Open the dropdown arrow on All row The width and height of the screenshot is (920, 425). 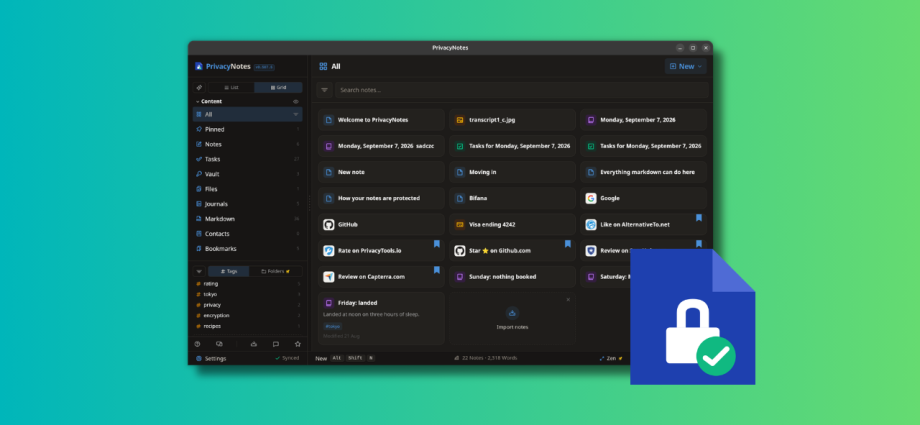[296, 114]
